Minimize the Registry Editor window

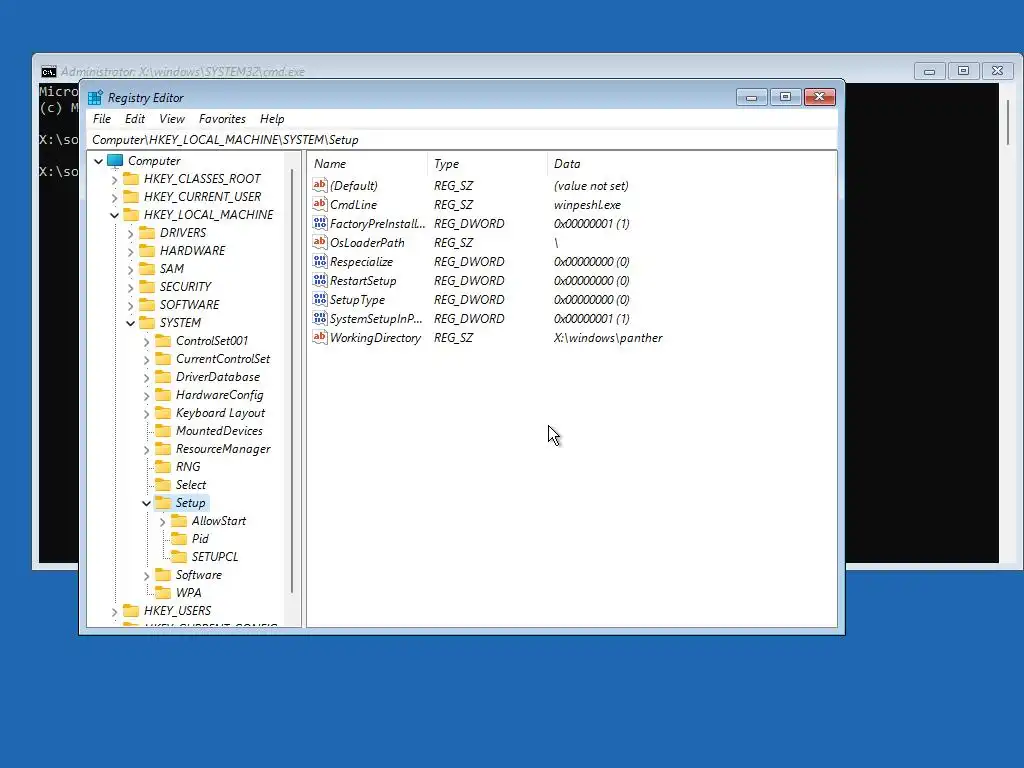coord(752,97)
